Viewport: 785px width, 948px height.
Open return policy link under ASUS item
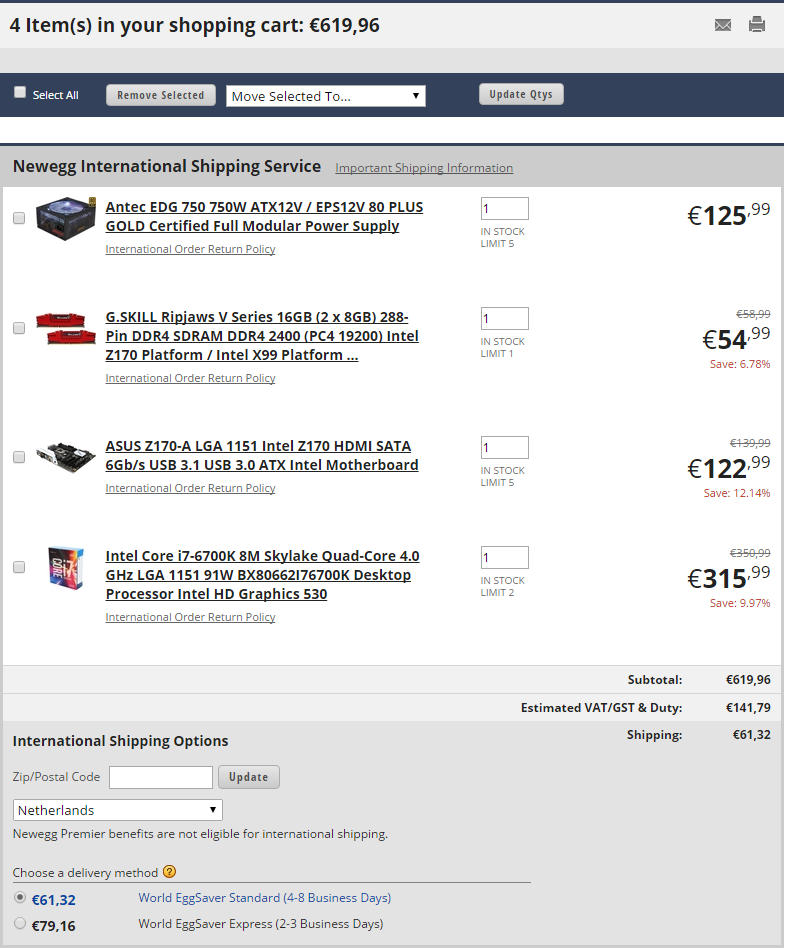click(191, 488)
